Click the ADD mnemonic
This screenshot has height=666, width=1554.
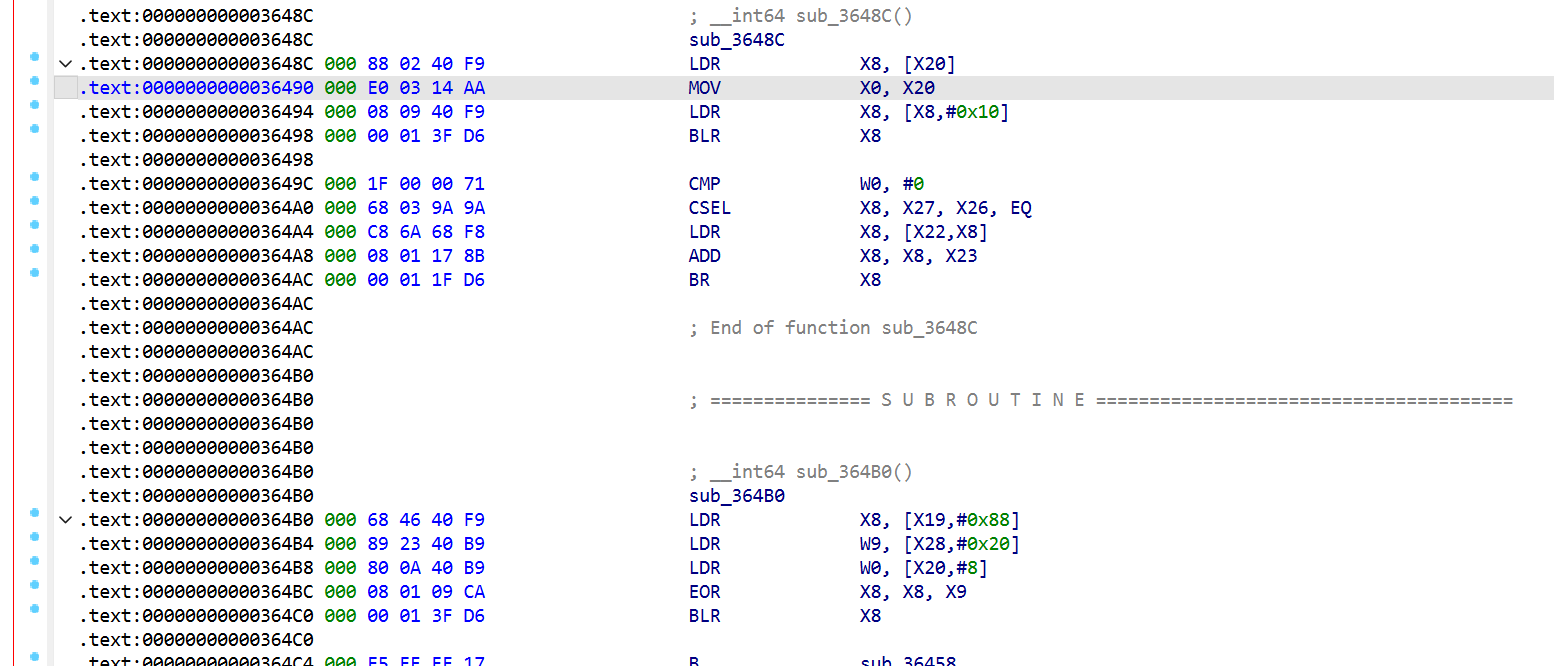[x=705, y=256]
